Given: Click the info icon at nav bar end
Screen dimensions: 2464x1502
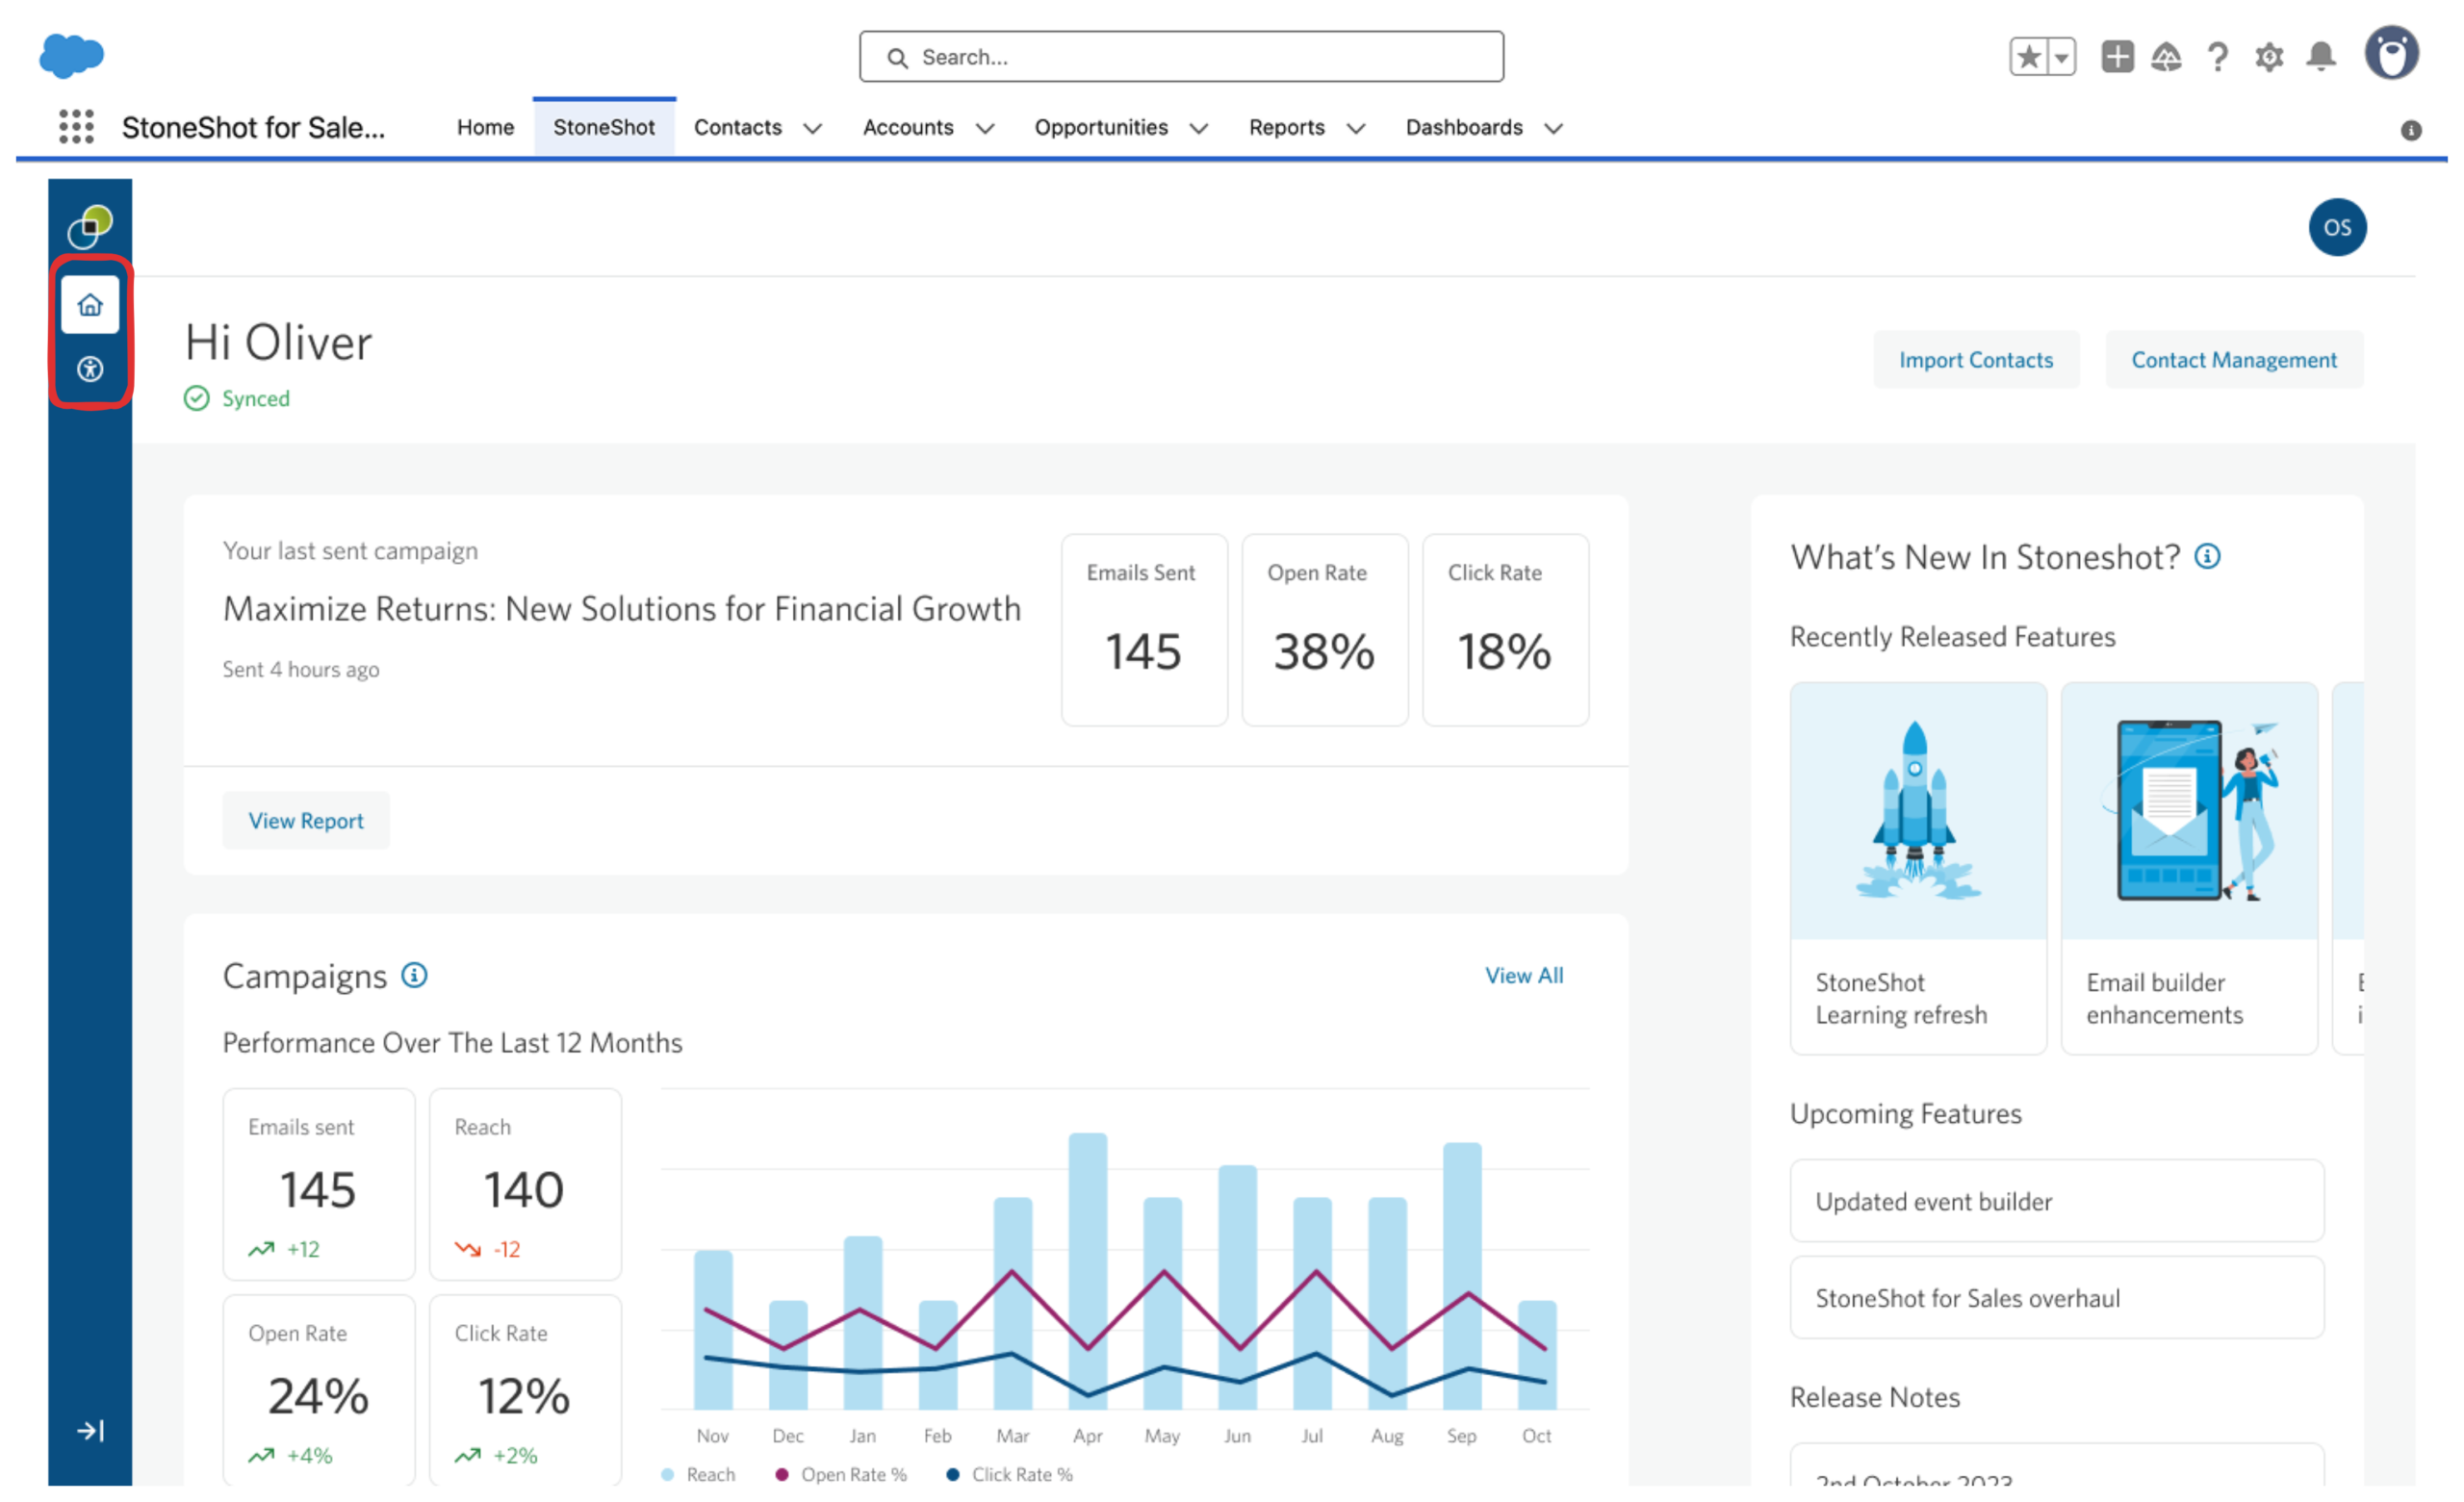Looking at the screenshot, I should pos(2411,130).
